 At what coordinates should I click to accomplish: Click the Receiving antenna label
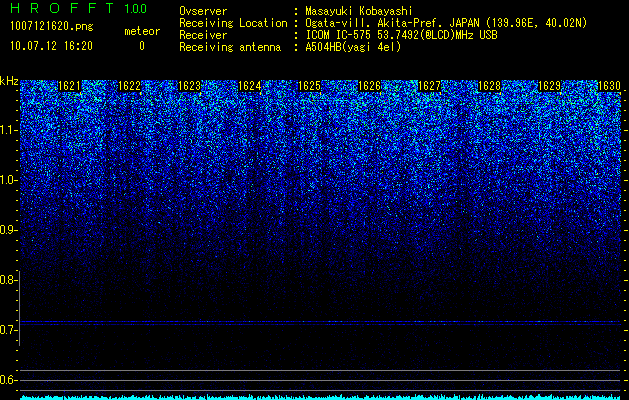tap(230, 47)
